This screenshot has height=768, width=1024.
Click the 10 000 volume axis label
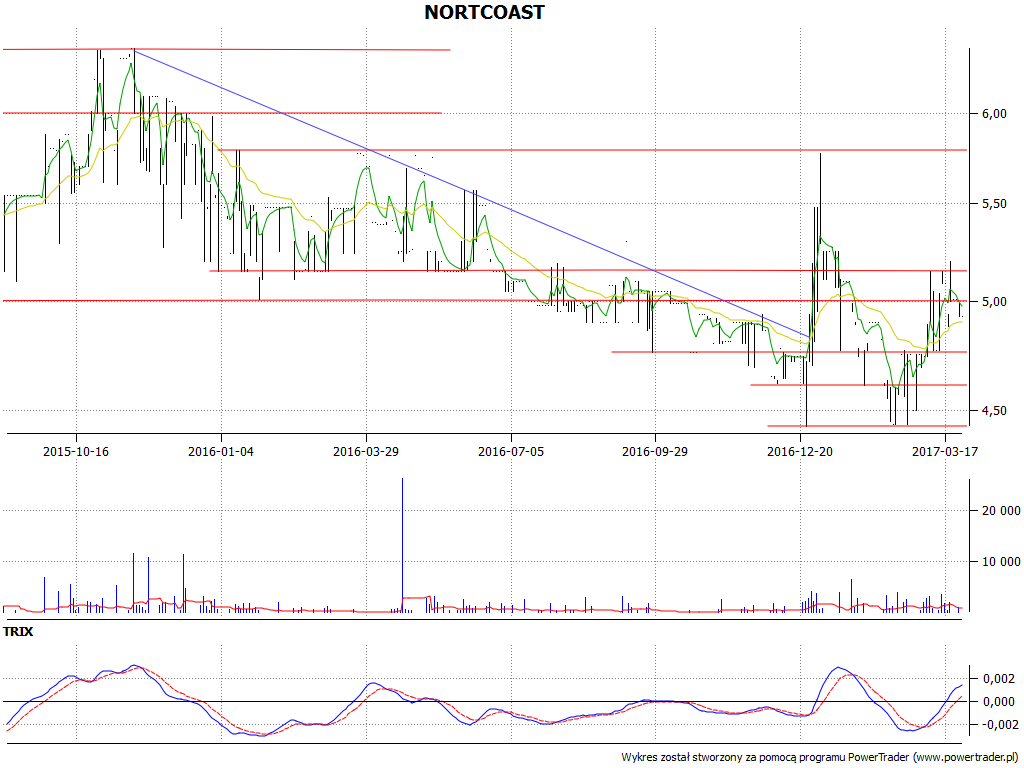pyautogui.click(x=1001, y=562)
